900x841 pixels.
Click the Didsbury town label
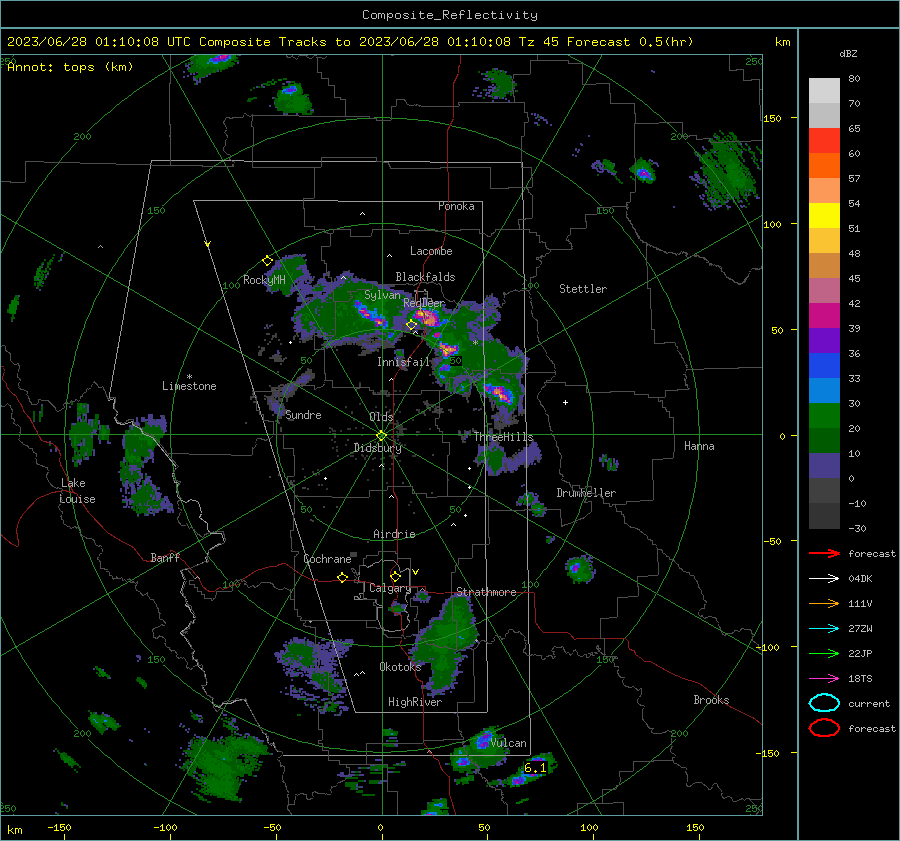(x=378, y=448)
